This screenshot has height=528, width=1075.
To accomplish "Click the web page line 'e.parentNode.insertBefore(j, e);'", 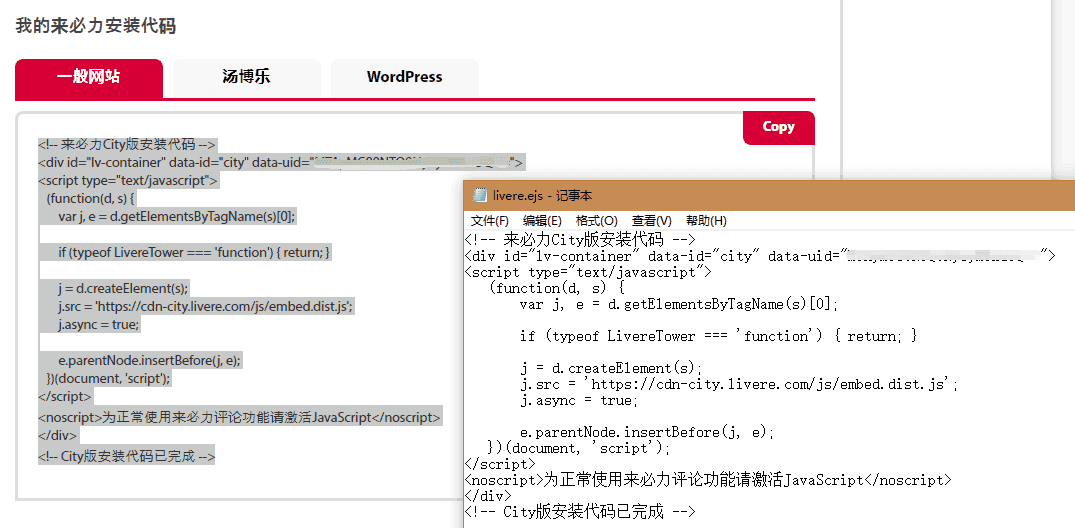I will click(x=150, y=360).
